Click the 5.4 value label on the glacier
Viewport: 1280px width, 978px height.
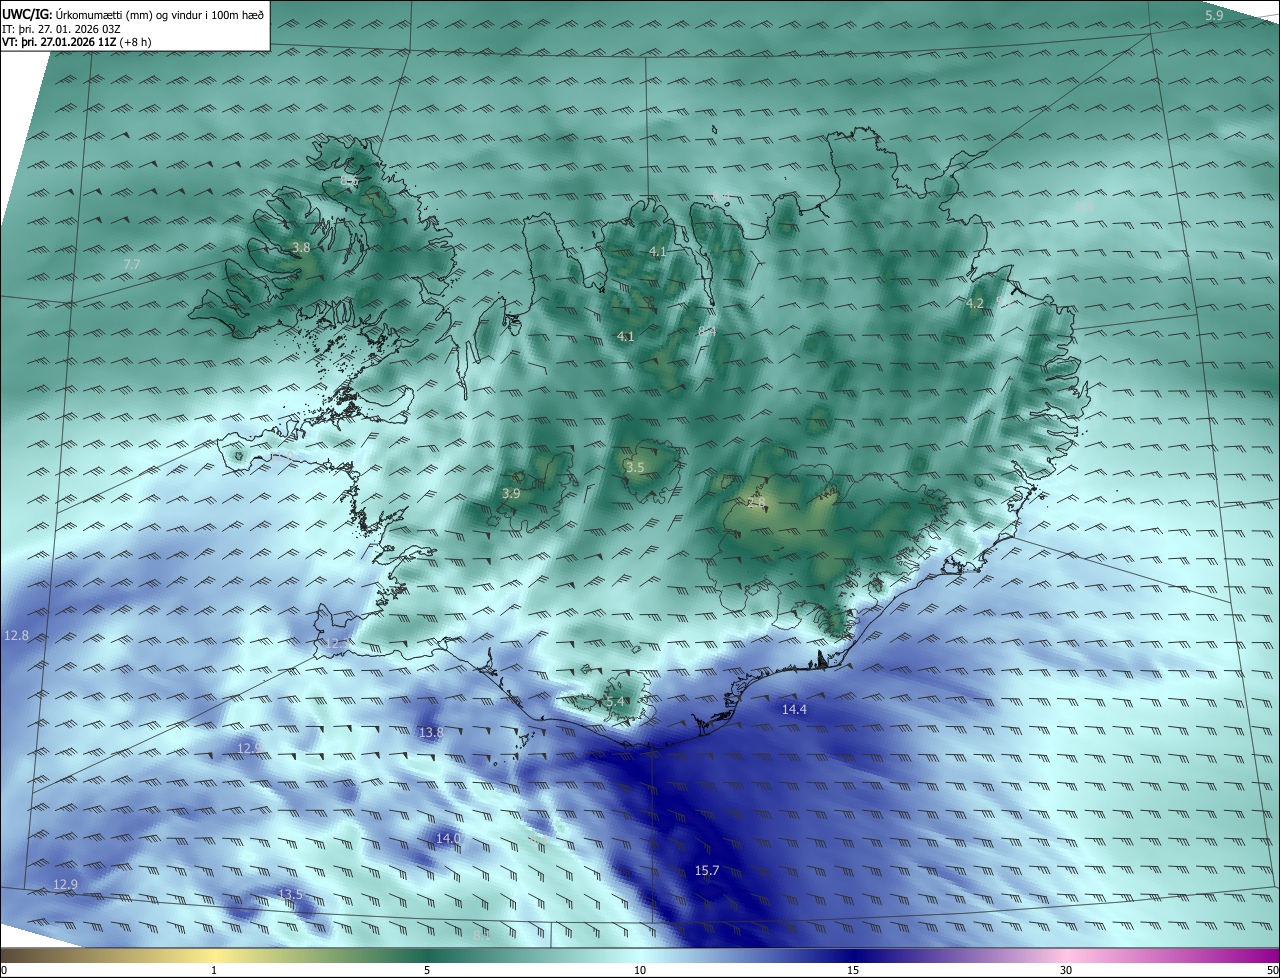[615, 702]
